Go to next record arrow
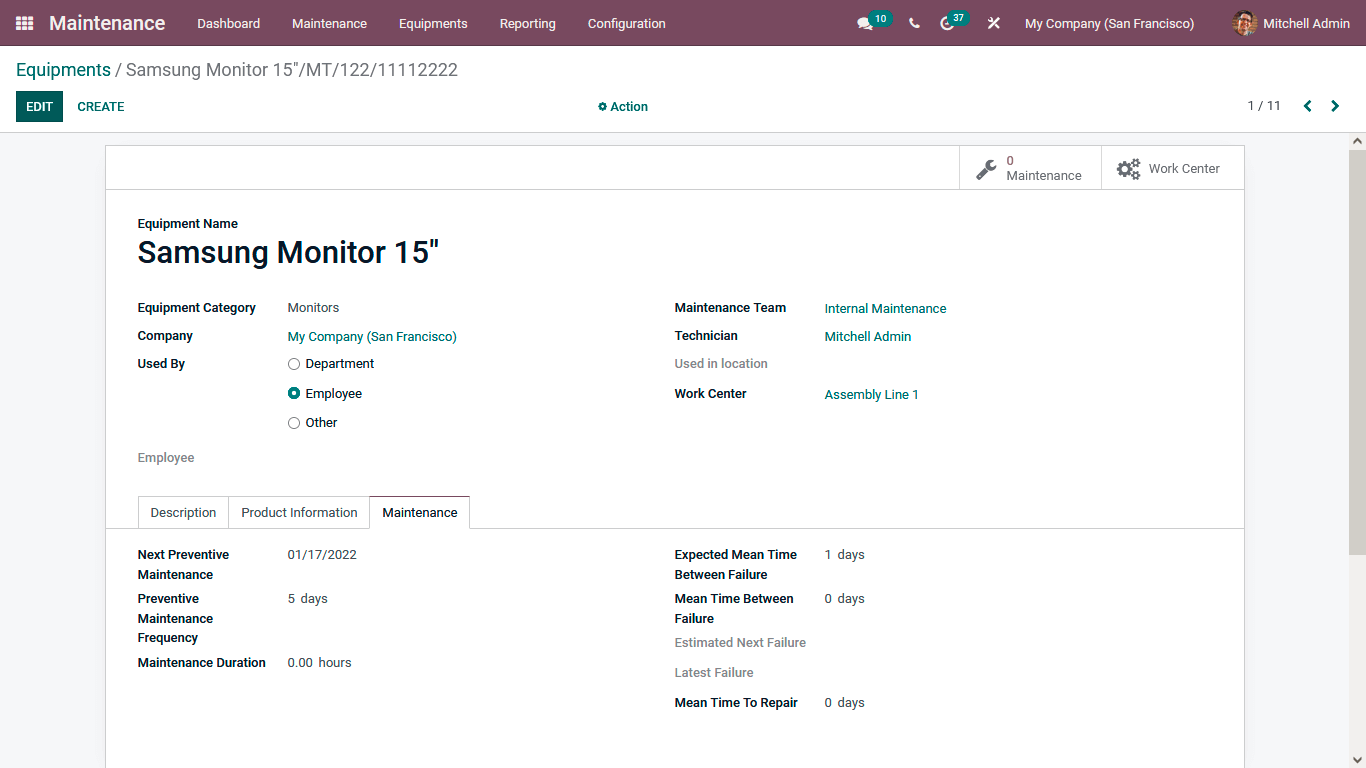The width and height of the screenshot is (1366, 768). pos(1335,106)
